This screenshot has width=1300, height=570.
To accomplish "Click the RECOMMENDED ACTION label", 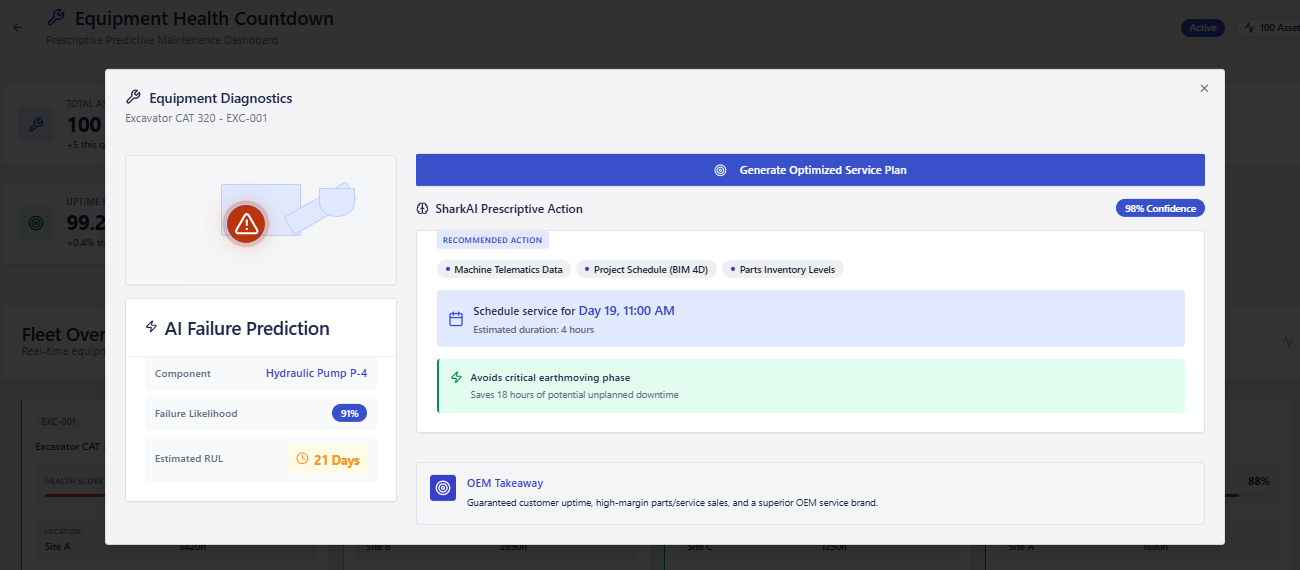I will (493, 240).
